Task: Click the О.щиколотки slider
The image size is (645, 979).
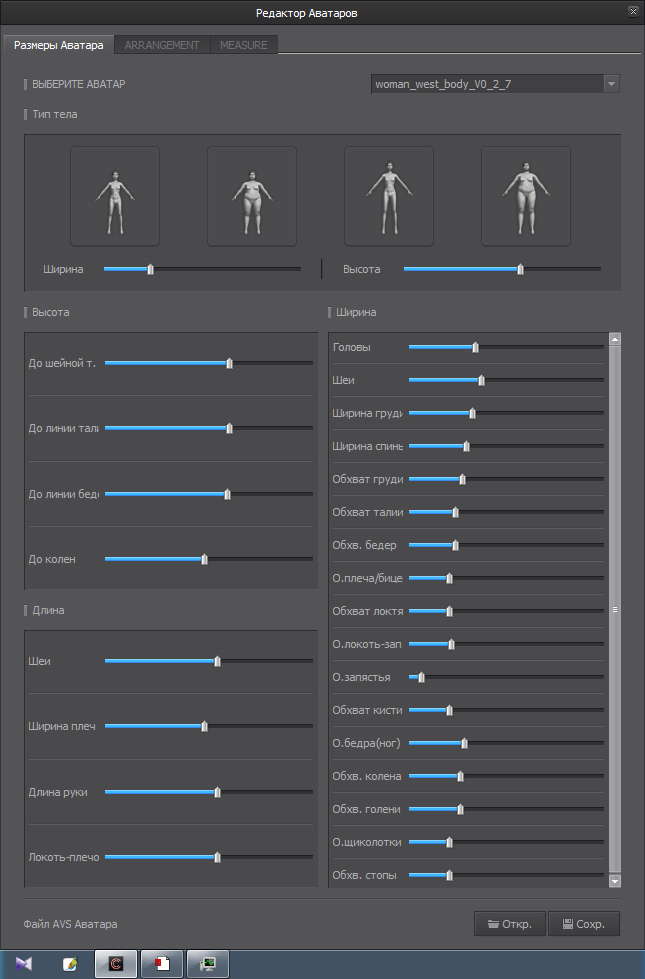Action: click(x=506, y=842)
